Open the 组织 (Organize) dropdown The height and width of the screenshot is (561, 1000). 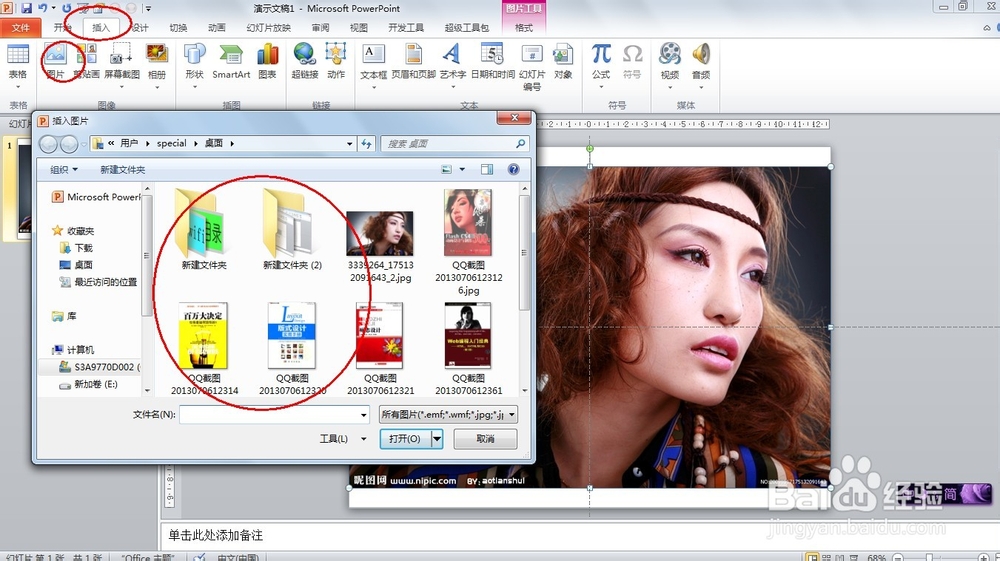64,170
